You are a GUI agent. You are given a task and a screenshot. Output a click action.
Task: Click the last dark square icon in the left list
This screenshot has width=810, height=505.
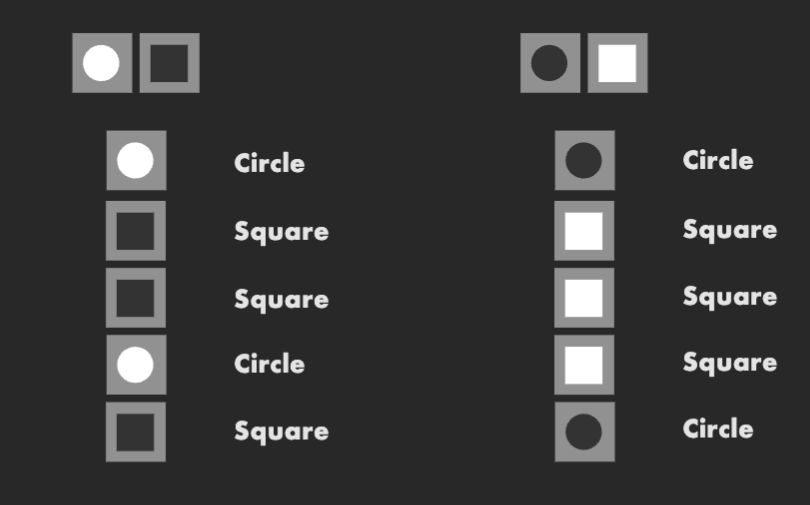[136, 432]
